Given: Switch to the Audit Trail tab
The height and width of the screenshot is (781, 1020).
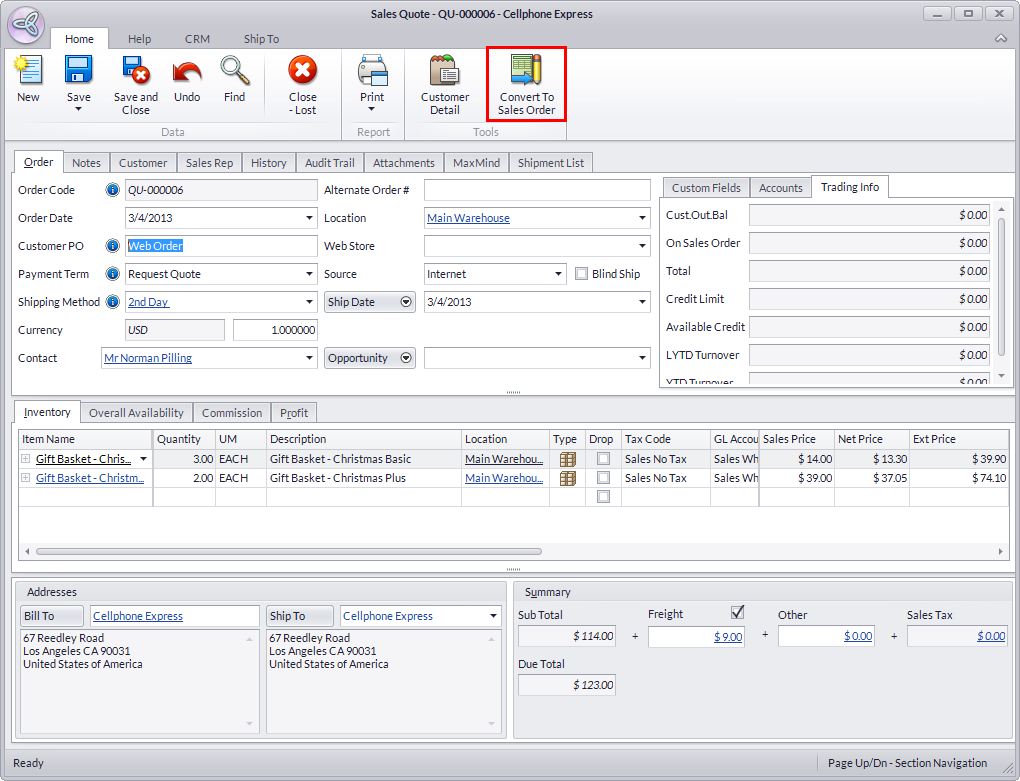Looking at the screenshot, I should pos(329,163).
